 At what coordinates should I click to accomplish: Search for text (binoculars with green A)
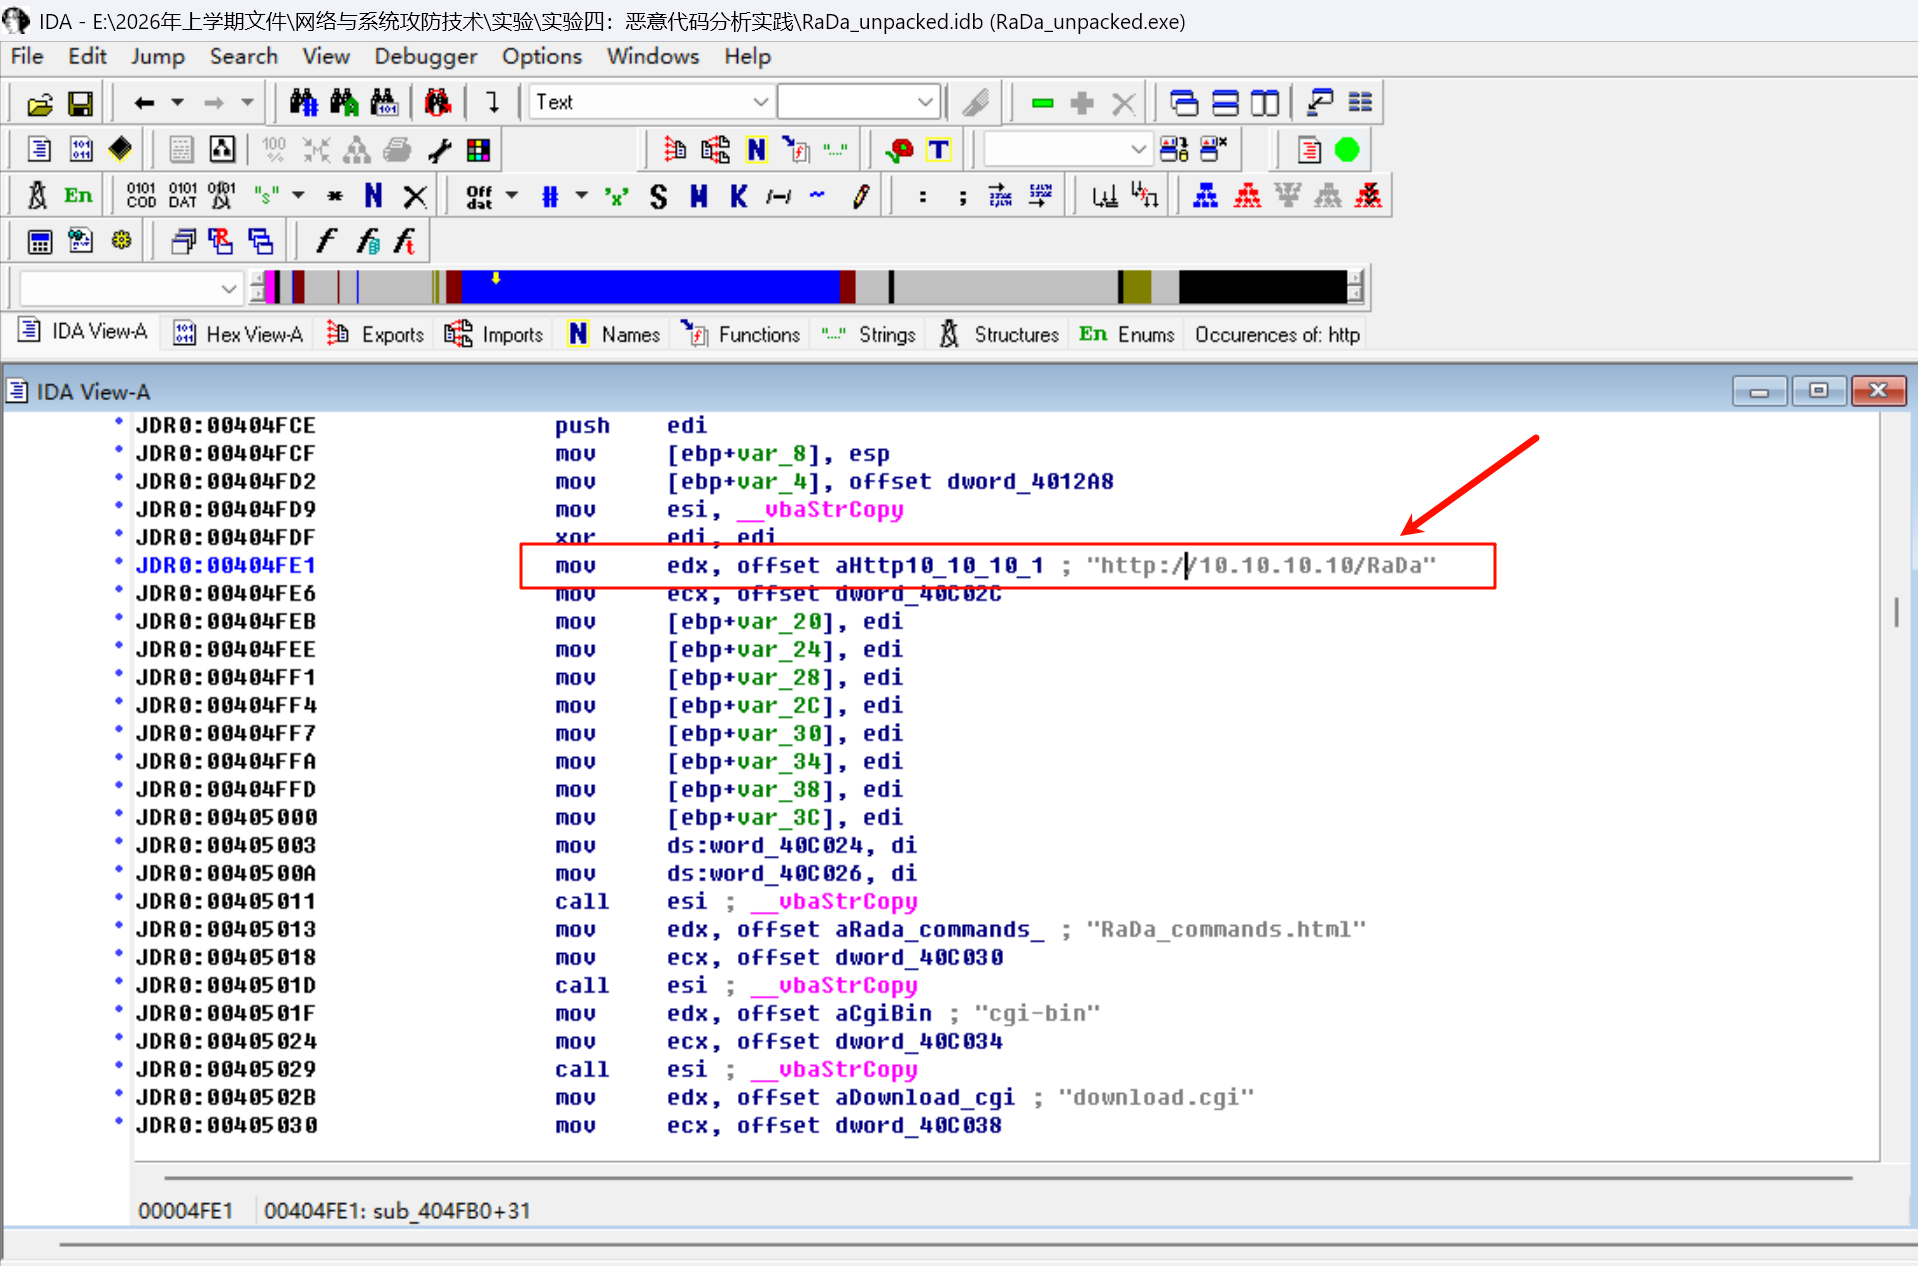tap(344, 102)
